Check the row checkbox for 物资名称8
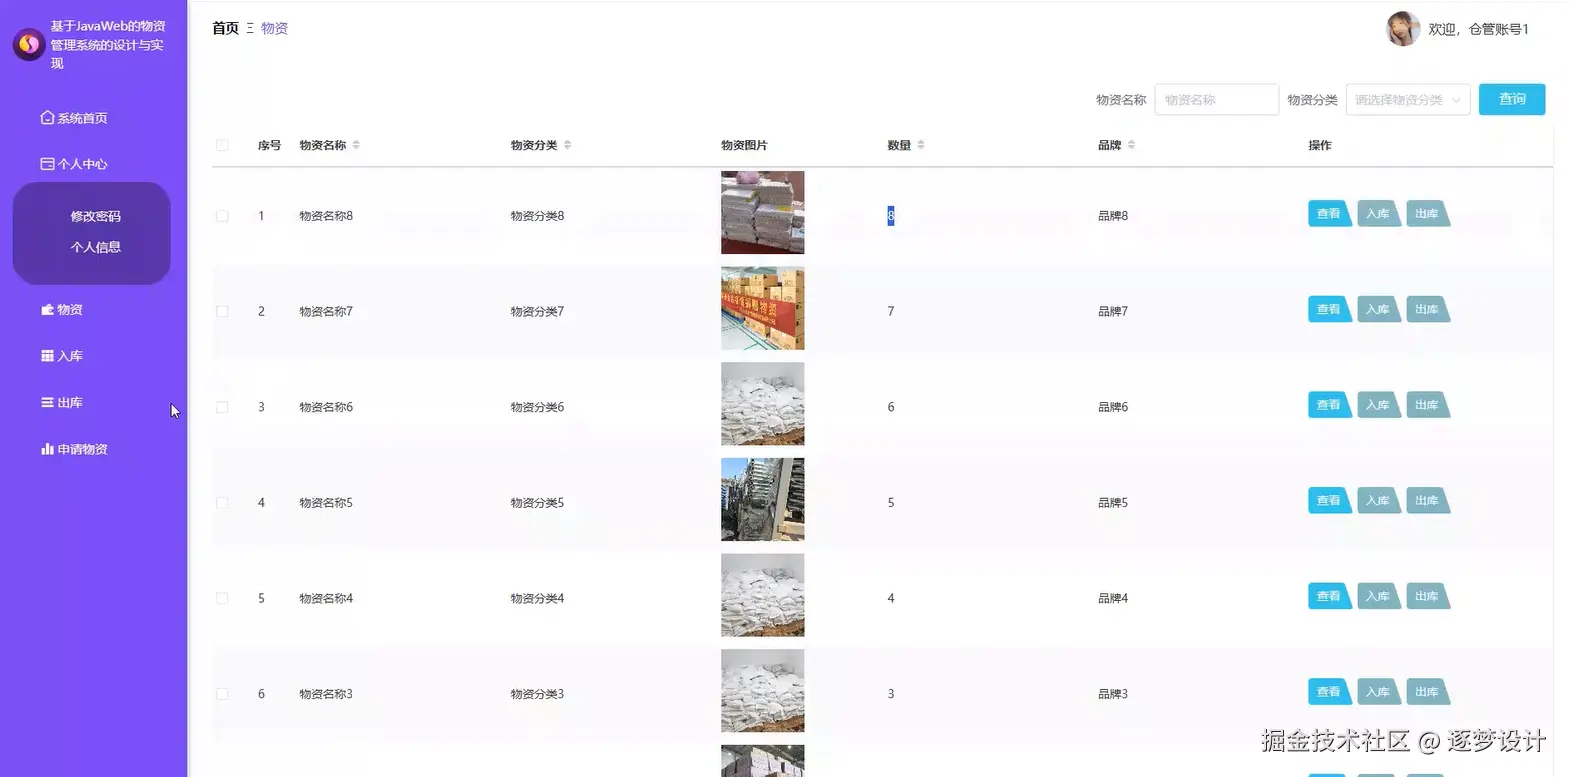This screenshot has width=1569, height=777. pos(222,216)
